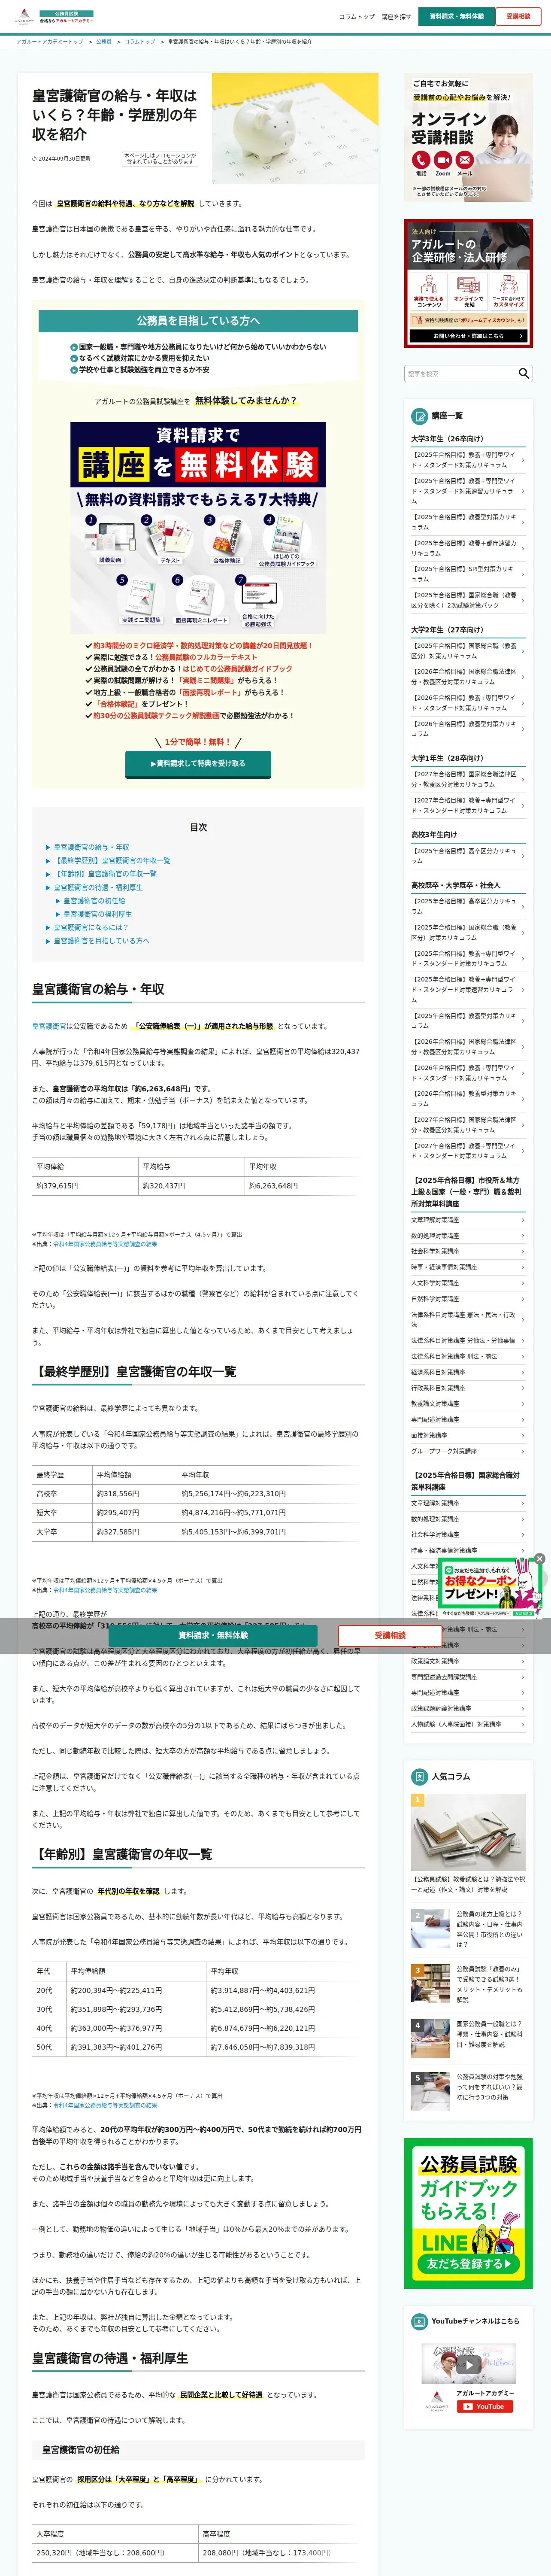Jump to 皇宮護衛官の待遇・福利厚生 from the contents
Screen dimensions: 551x2576
coord(98,887)
